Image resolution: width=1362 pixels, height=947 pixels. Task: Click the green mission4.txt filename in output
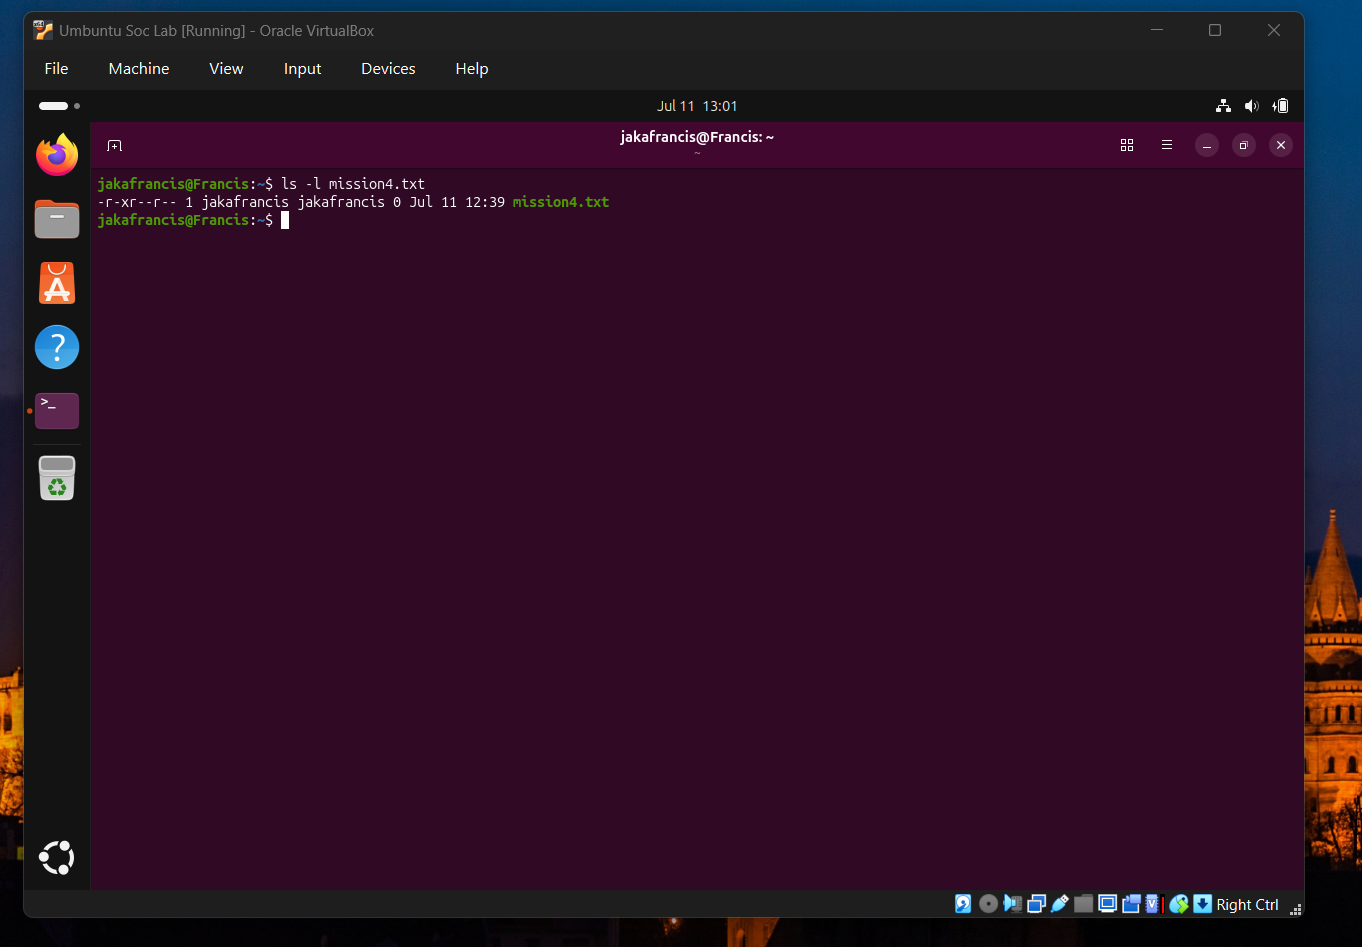click(x=561, y=202)
